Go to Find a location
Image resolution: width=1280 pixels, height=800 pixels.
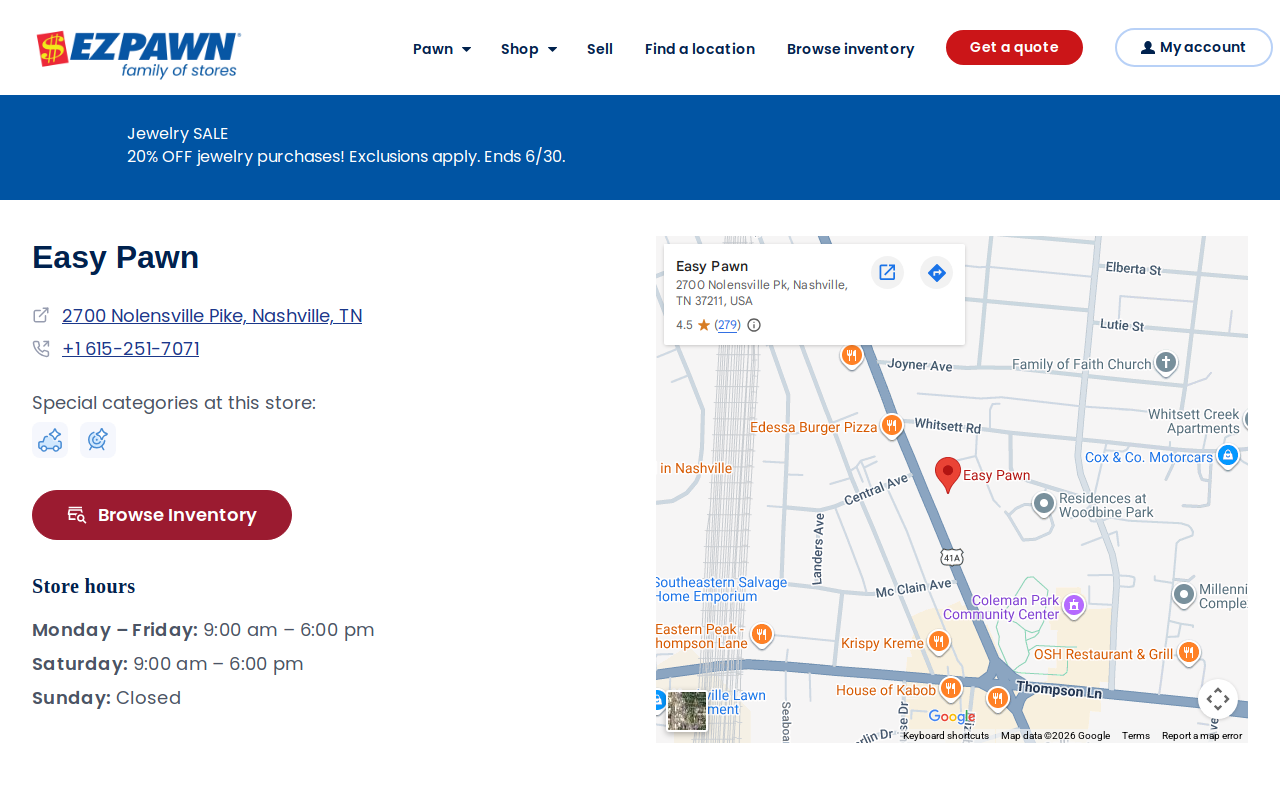700,49
